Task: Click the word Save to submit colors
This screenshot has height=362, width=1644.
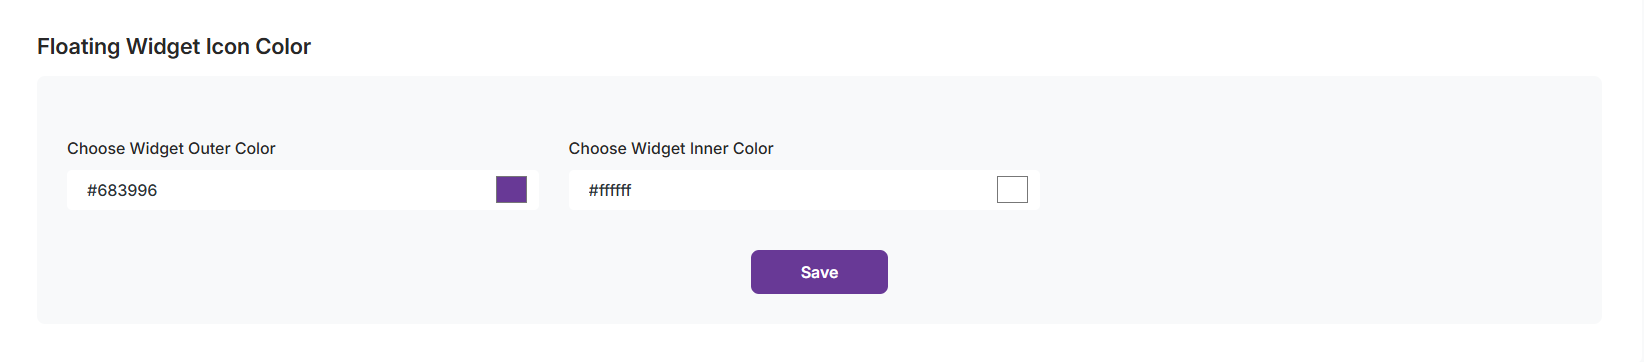Action: tap(819, 272)
